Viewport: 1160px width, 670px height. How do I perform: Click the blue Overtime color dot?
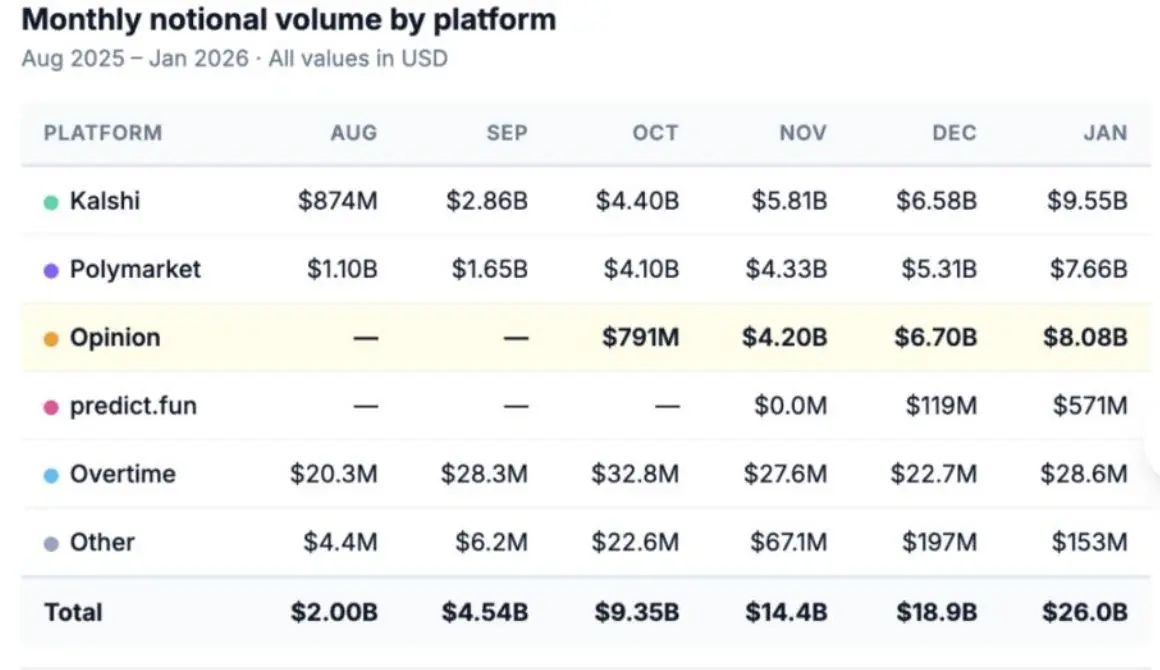coord(51,475)
